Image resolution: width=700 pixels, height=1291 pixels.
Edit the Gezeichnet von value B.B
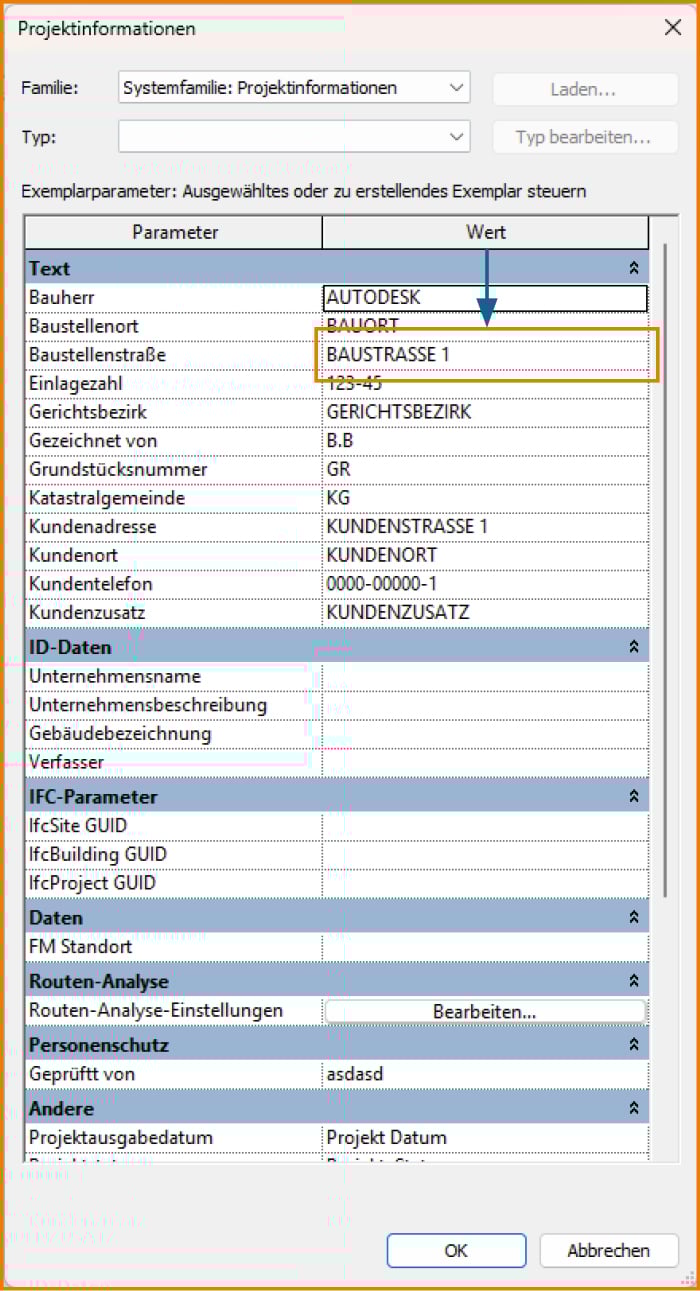point(485,440)
